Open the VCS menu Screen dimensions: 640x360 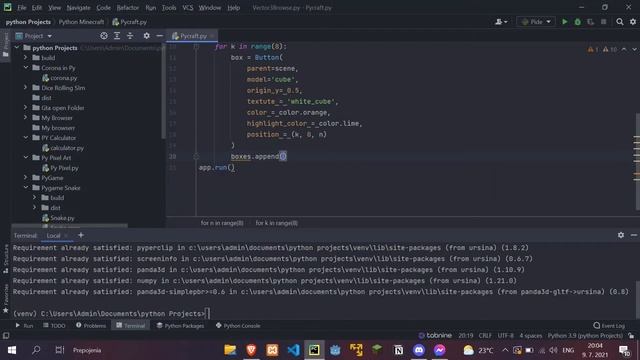click(x=188, y=8)
